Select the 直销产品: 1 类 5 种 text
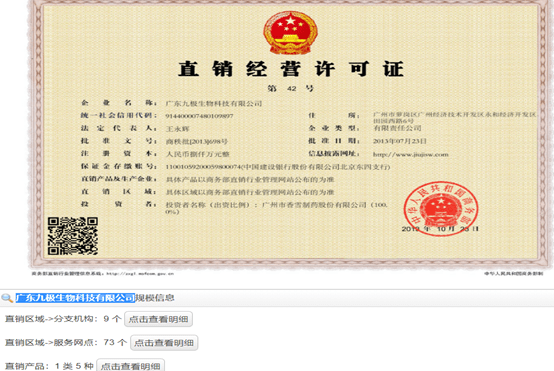 [x=49, y=366]
